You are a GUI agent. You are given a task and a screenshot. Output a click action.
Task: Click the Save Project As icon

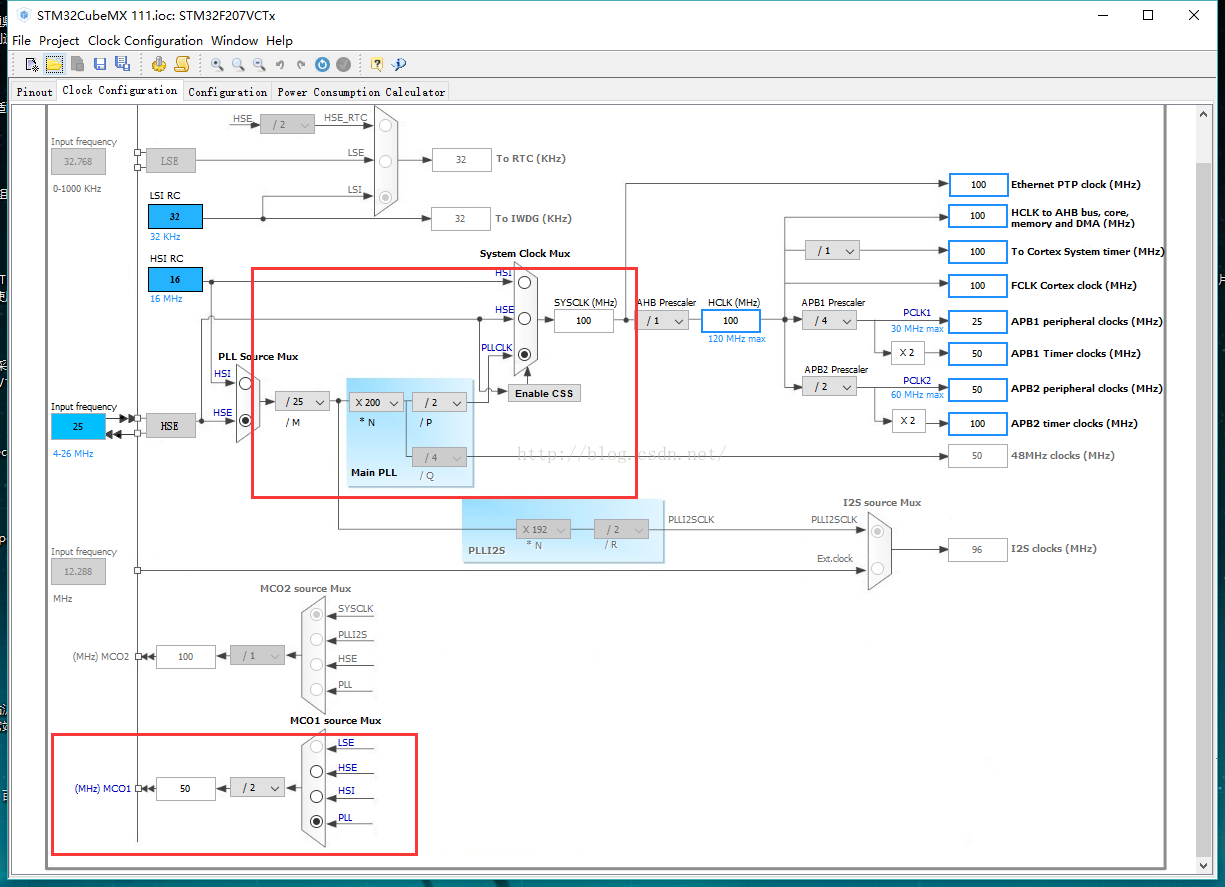tap(122, 64)
